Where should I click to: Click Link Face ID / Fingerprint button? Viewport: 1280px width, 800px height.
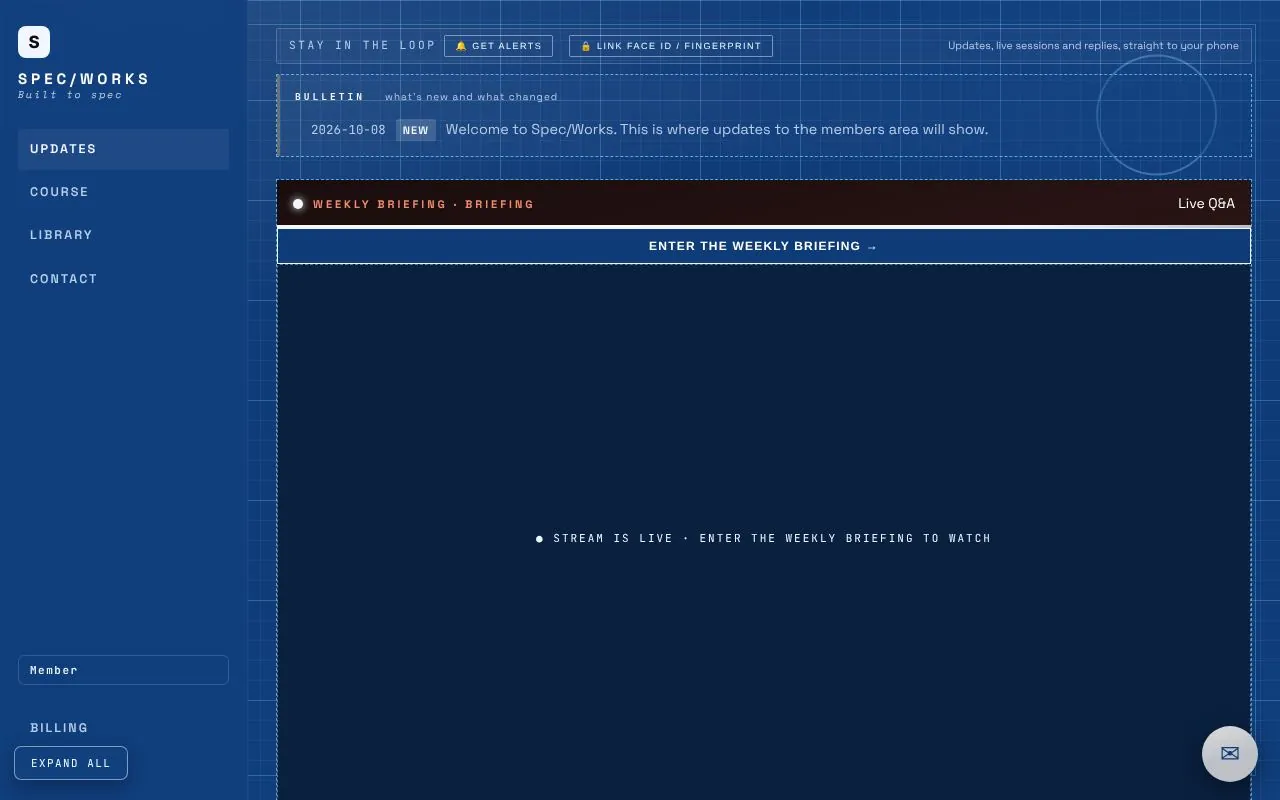coord(671,46)
